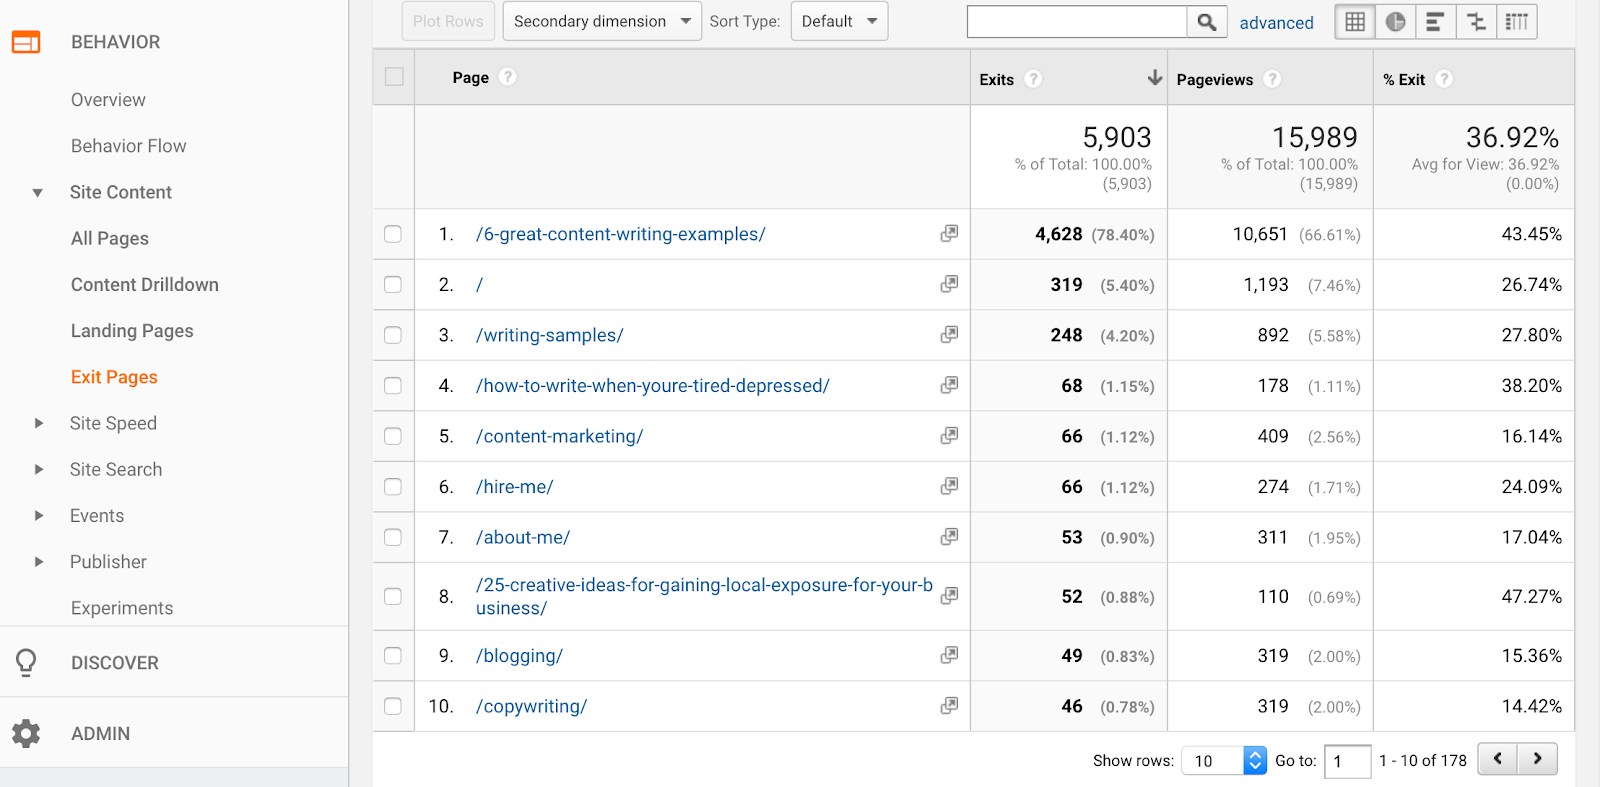The height and width of the screenshot is (787, 1600).
Task: Open /about-me/ external link icon
Action: click(949, 536)
